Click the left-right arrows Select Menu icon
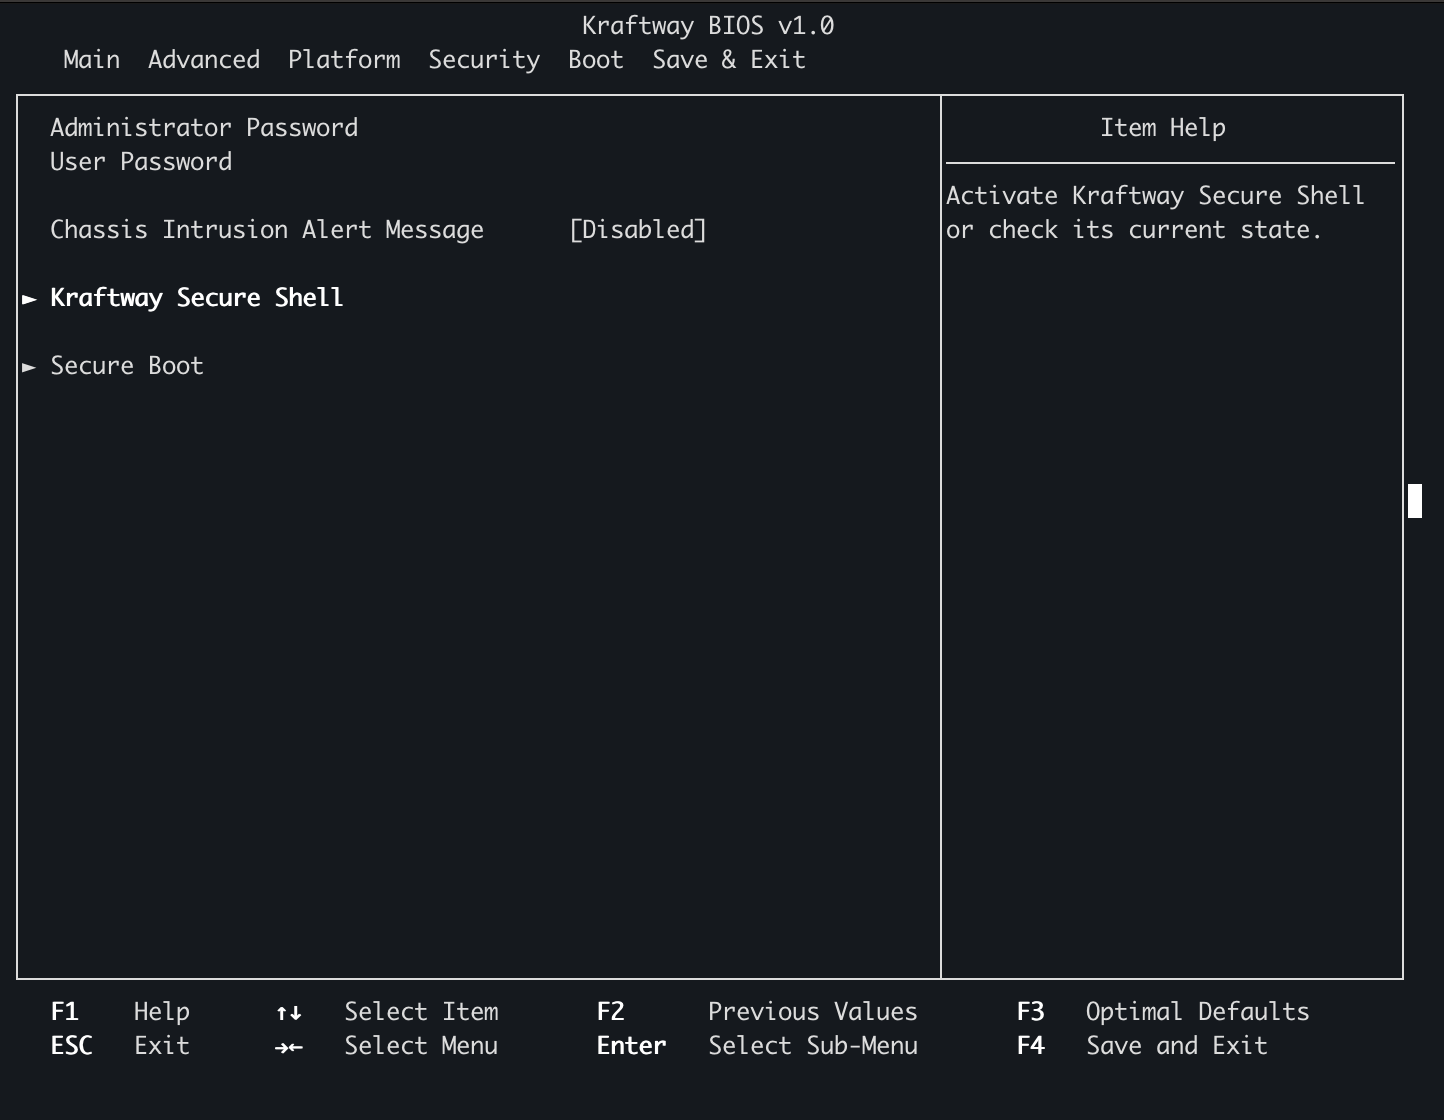The image size is (1444, 1120). tap(289, 1047)
